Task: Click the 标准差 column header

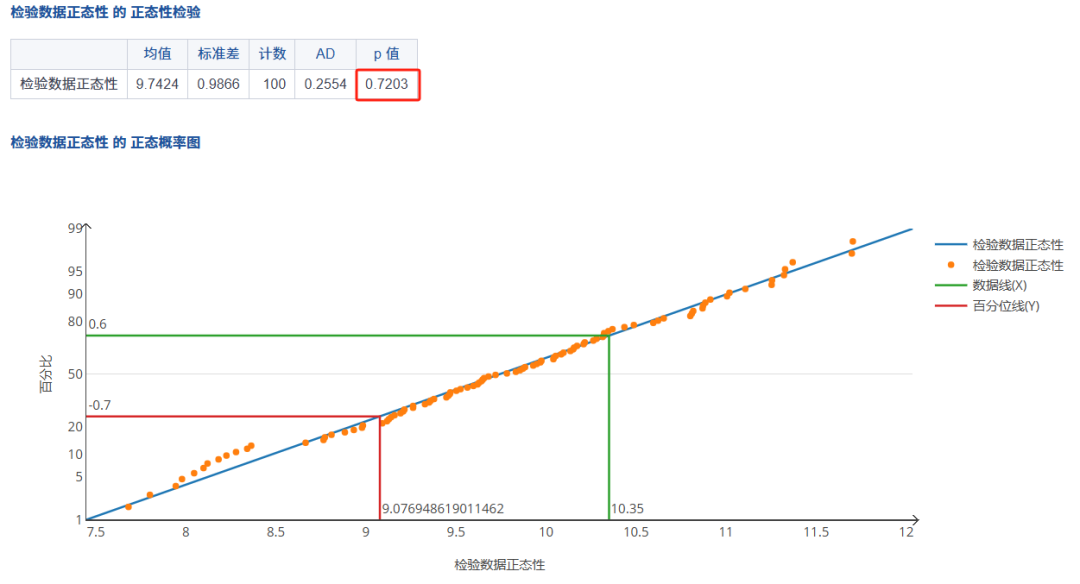Action: (217, 54)
